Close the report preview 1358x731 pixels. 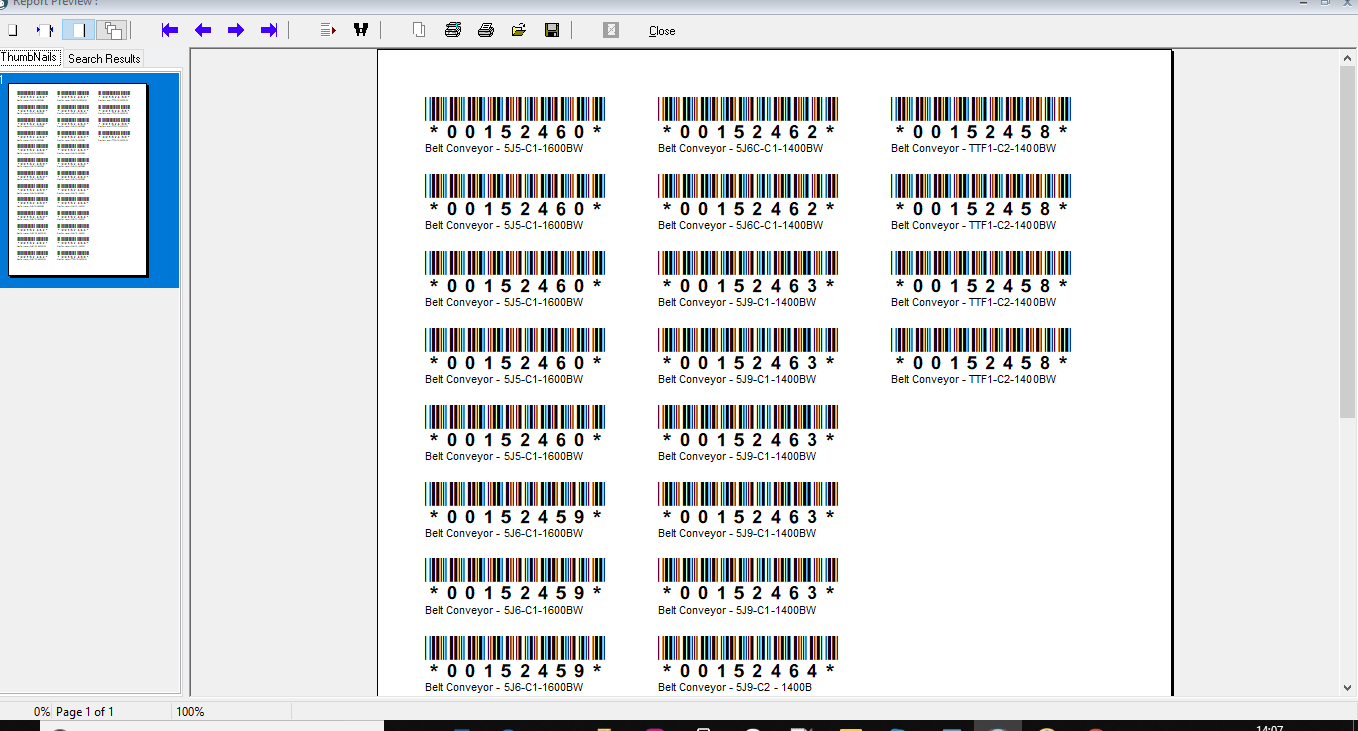[662, 31]
